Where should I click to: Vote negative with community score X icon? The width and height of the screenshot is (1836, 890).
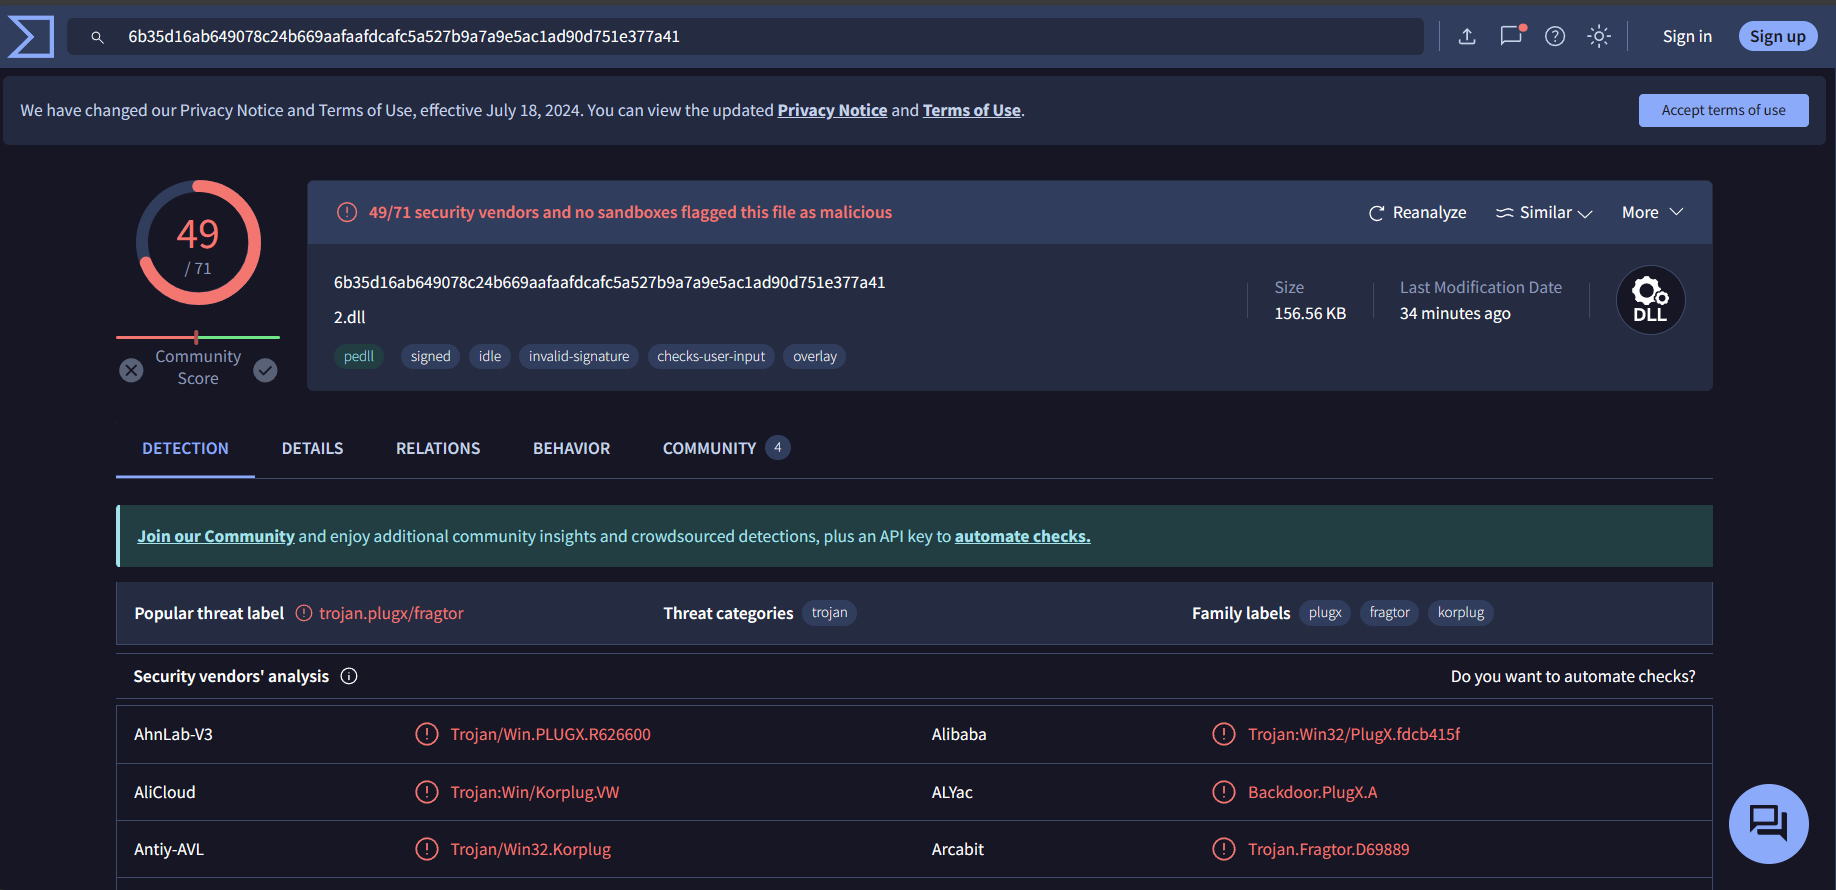(131, 370)
